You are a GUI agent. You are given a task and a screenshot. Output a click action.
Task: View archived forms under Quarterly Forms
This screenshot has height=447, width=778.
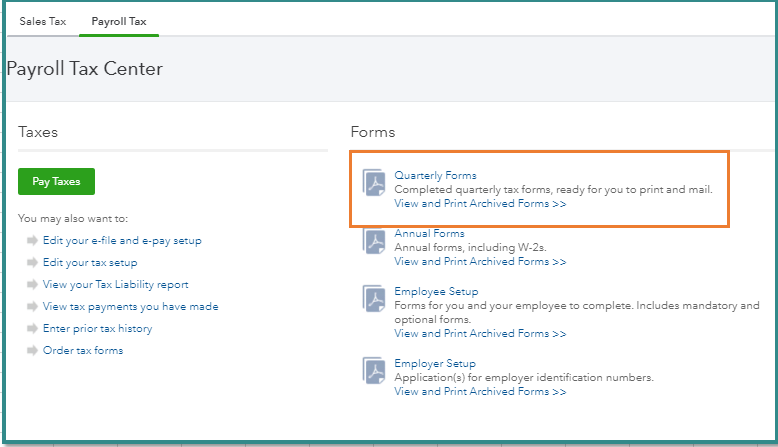click(x=480, y=203)
